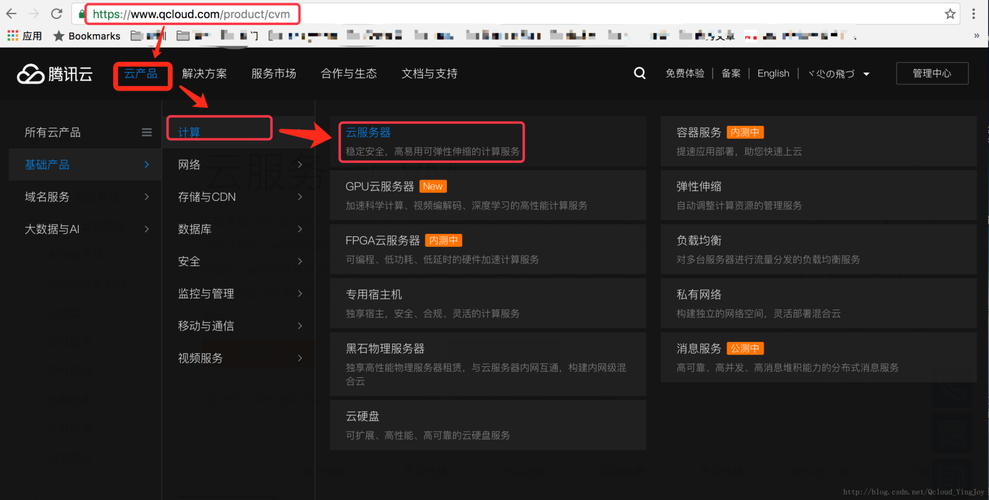This screenshot has width=989, height=500.
Task: Expand 大数据与AI category chevron
Action: coord(147,229)
